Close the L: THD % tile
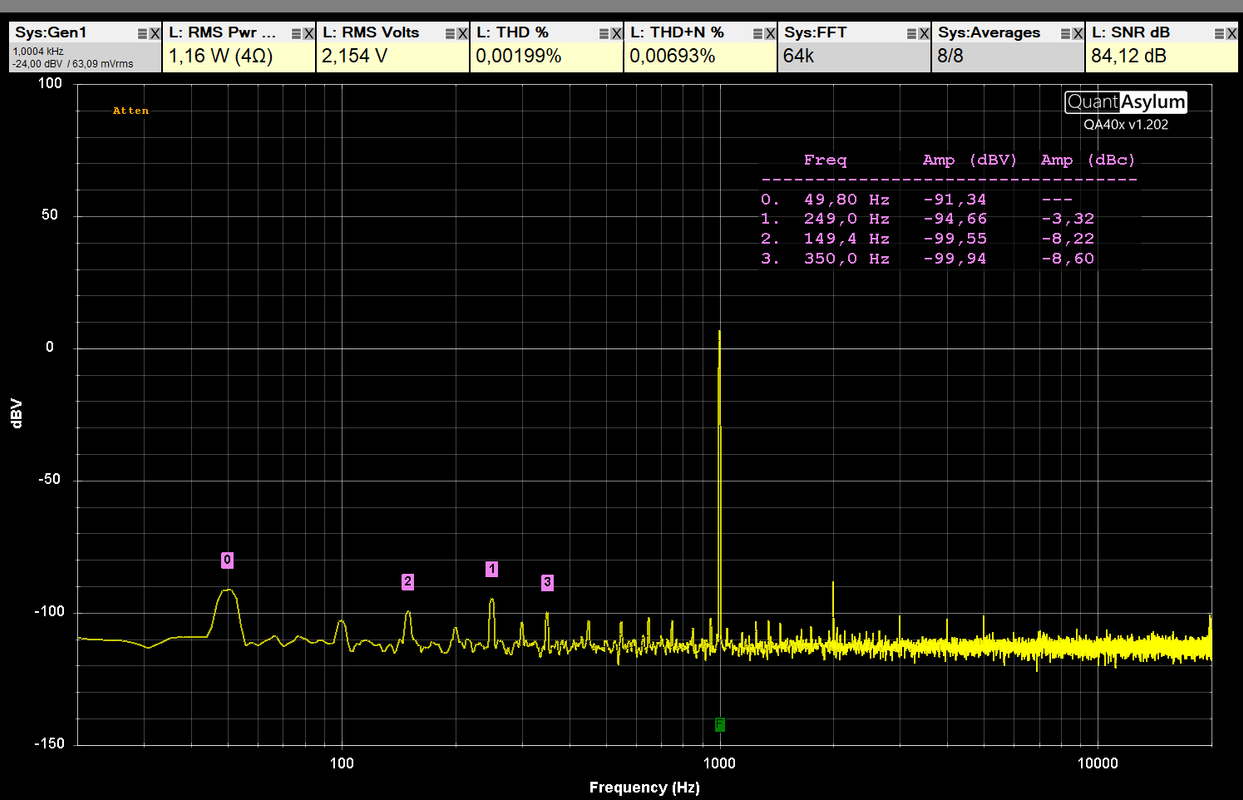The image size is (1243, 800). point(617,33)
